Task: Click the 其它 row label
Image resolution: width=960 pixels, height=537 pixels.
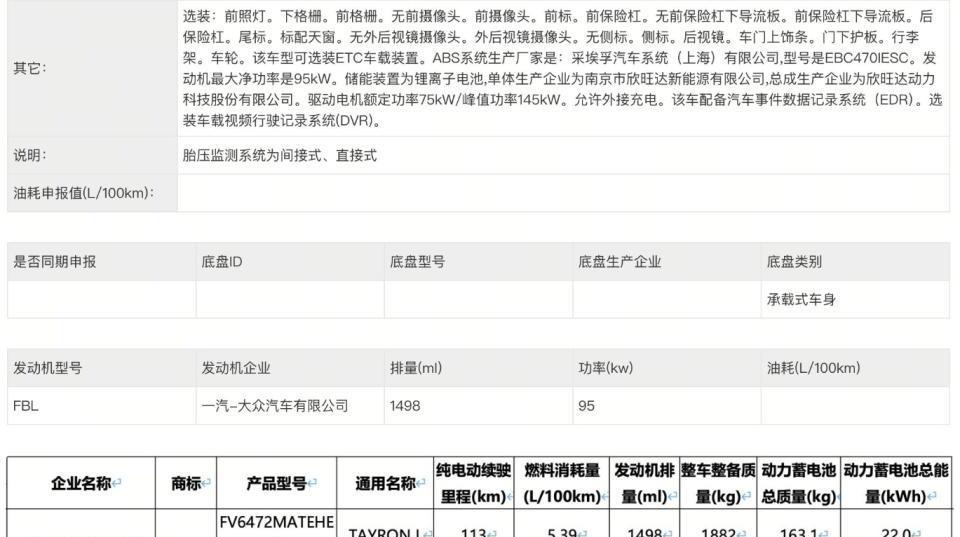Action: pyautogui.click(x=30, y=69)
